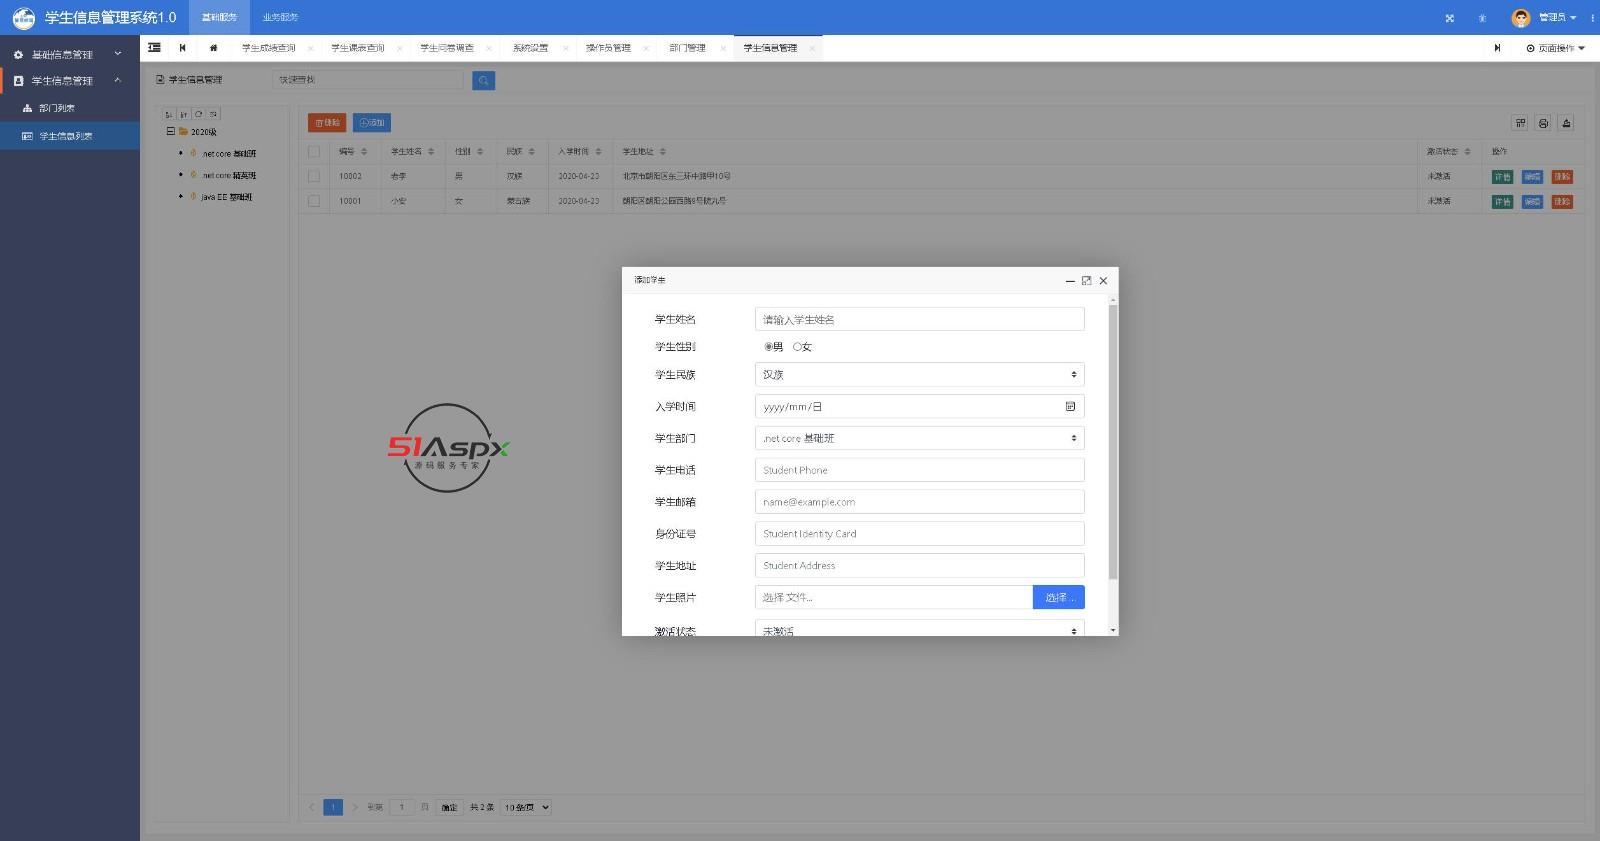Switch to the 操作员管理 tab
Screen dimensions: 1600x841
click(608, 48)
